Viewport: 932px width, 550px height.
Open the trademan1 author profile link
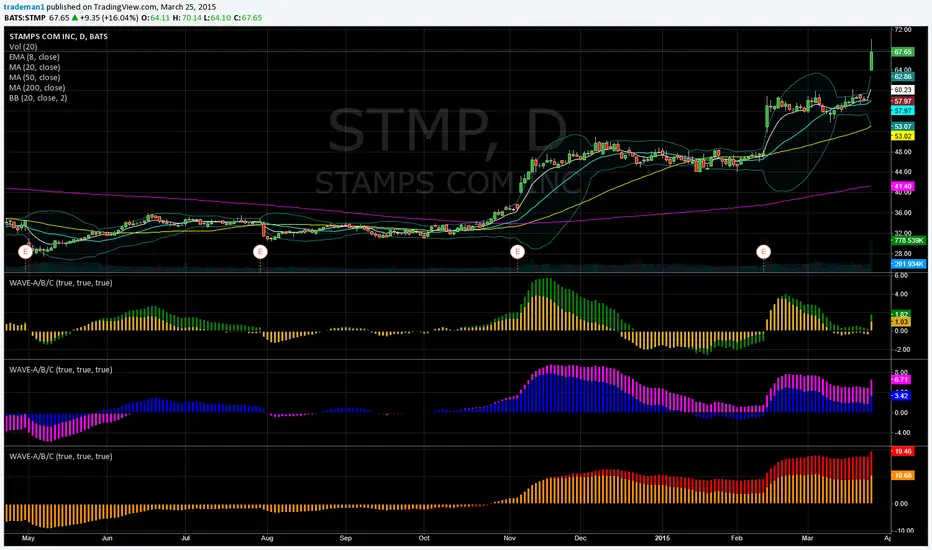coord(24,7)
